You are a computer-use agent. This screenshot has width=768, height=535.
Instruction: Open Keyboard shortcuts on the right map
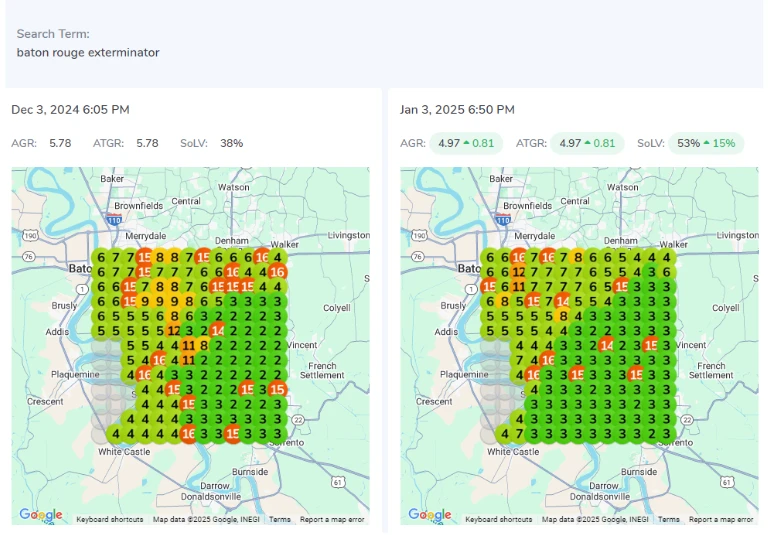[499, 519]
